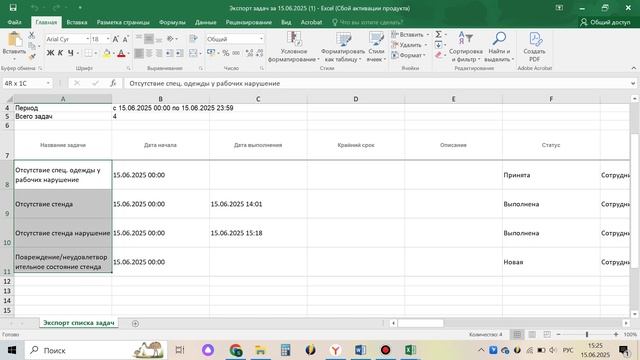Align text to bottom of cell
The image size is (640, 360).
tap(159, 39)
